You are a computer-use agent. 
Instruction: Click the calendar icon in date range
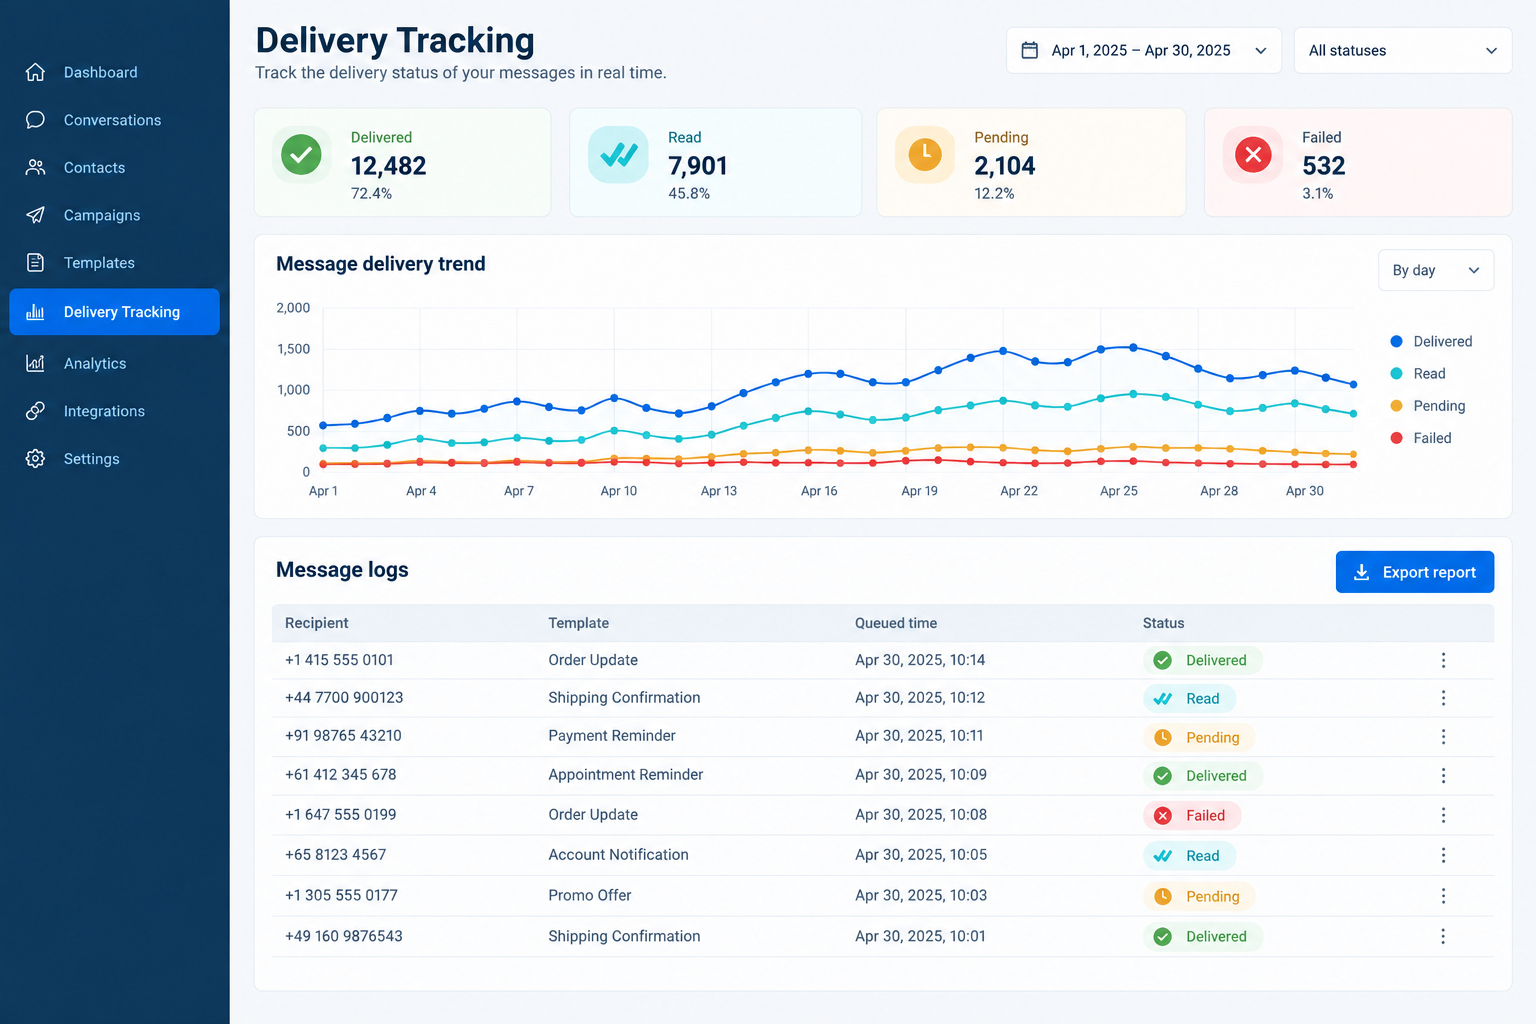[x=1029, y=50]
